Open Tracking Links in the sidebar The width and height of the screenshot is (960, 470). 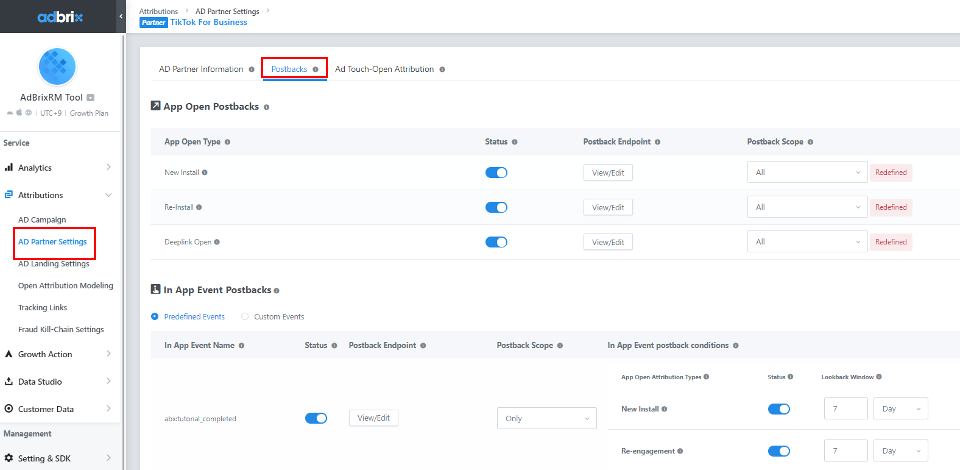(x=41, y=307)
